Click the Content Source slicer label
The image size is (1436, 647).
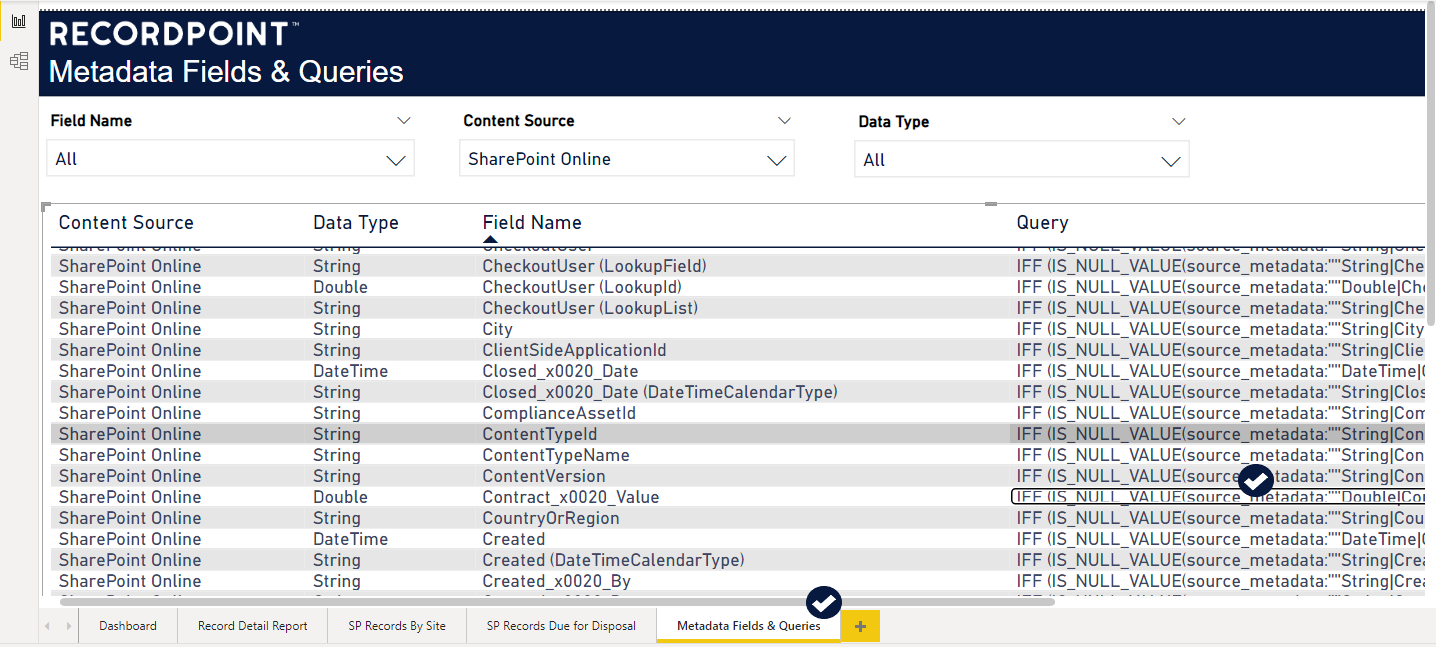[x=518, y=121]
